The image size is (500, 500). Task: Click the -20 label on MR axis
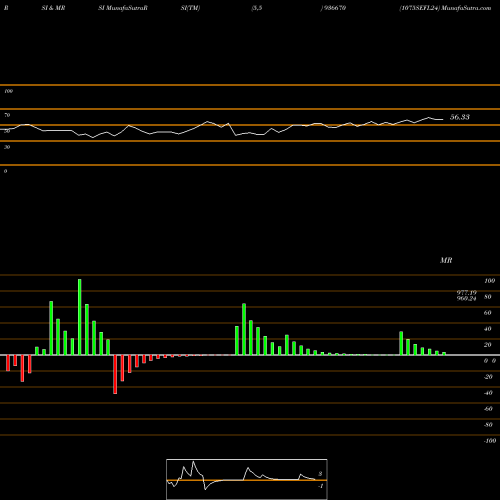click(x=488, y=377)
